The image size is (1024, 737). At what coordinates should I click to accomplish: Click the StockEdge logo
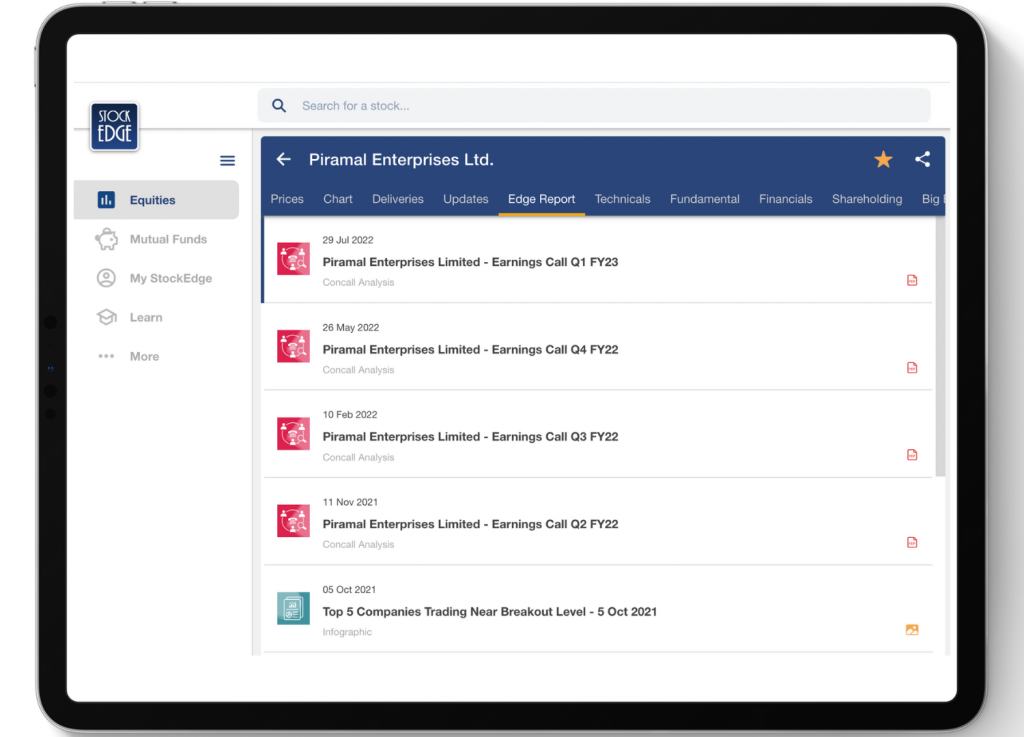point(114,127)
